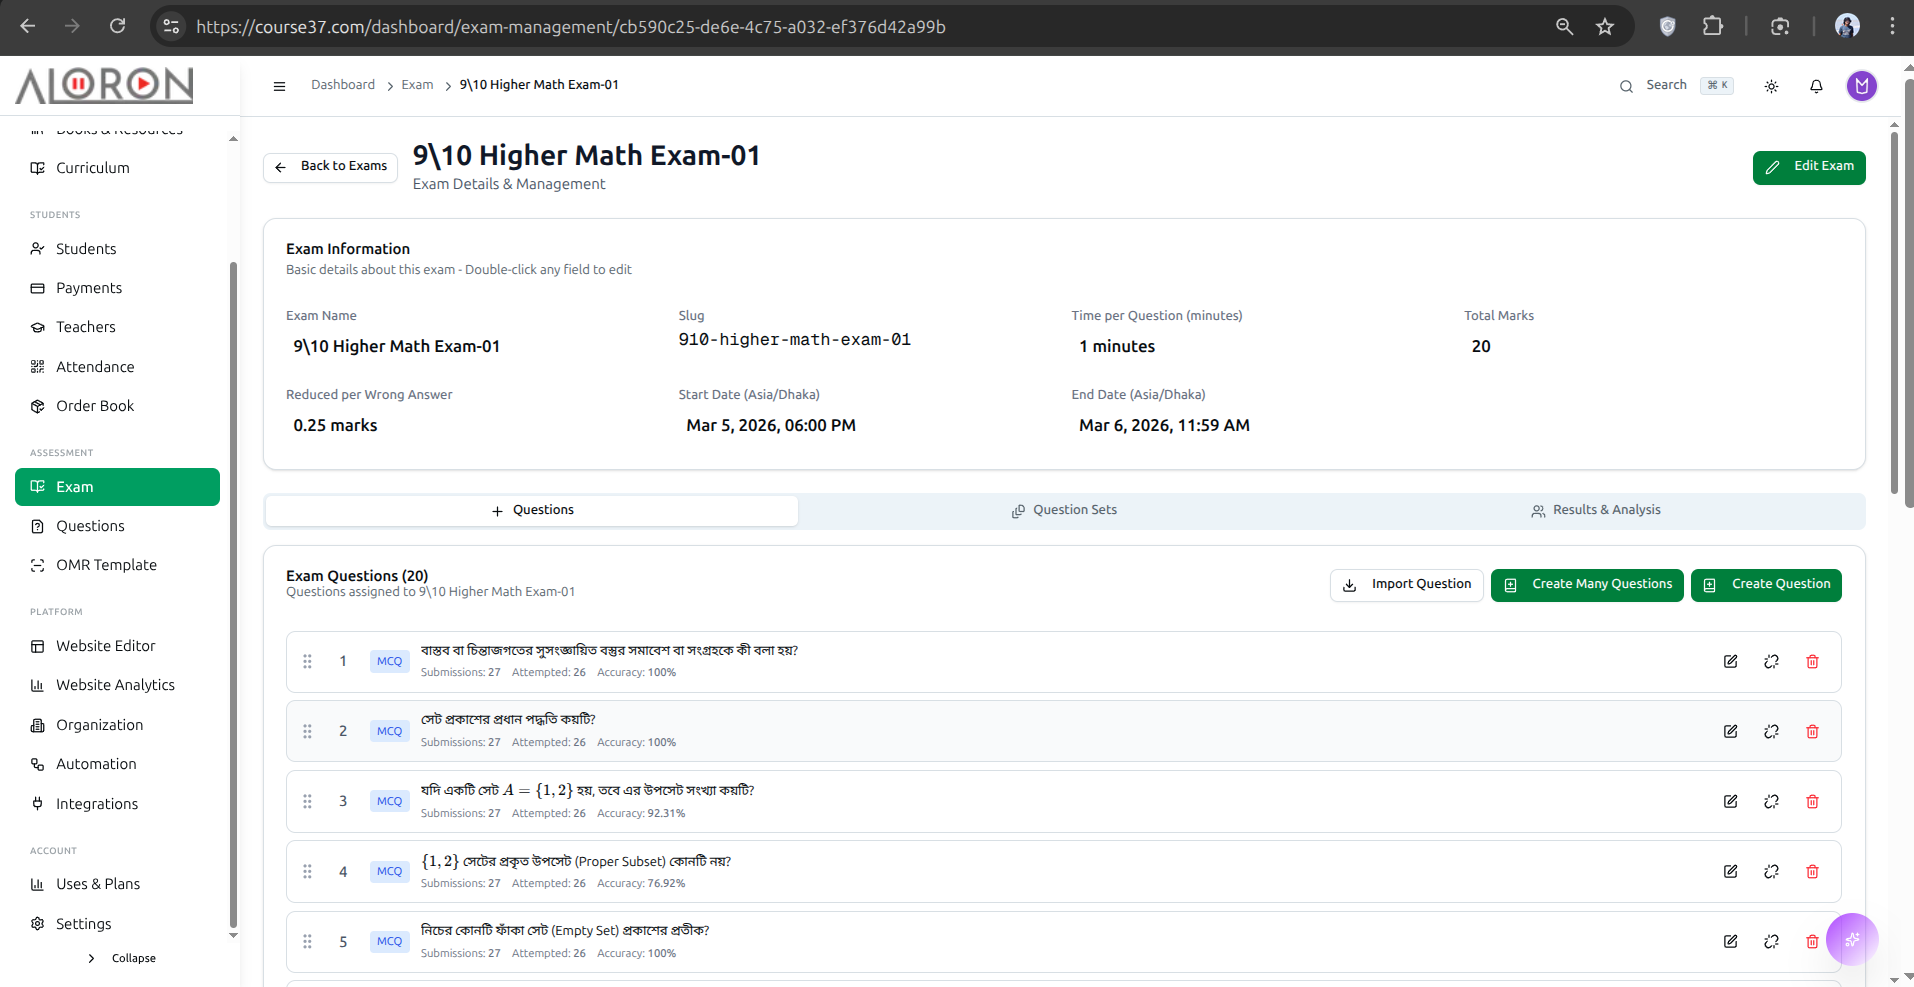The width and height of the screenshot is (1914, 987).
Task: Click the '0.25 marks' value
Action: point(335,426)
